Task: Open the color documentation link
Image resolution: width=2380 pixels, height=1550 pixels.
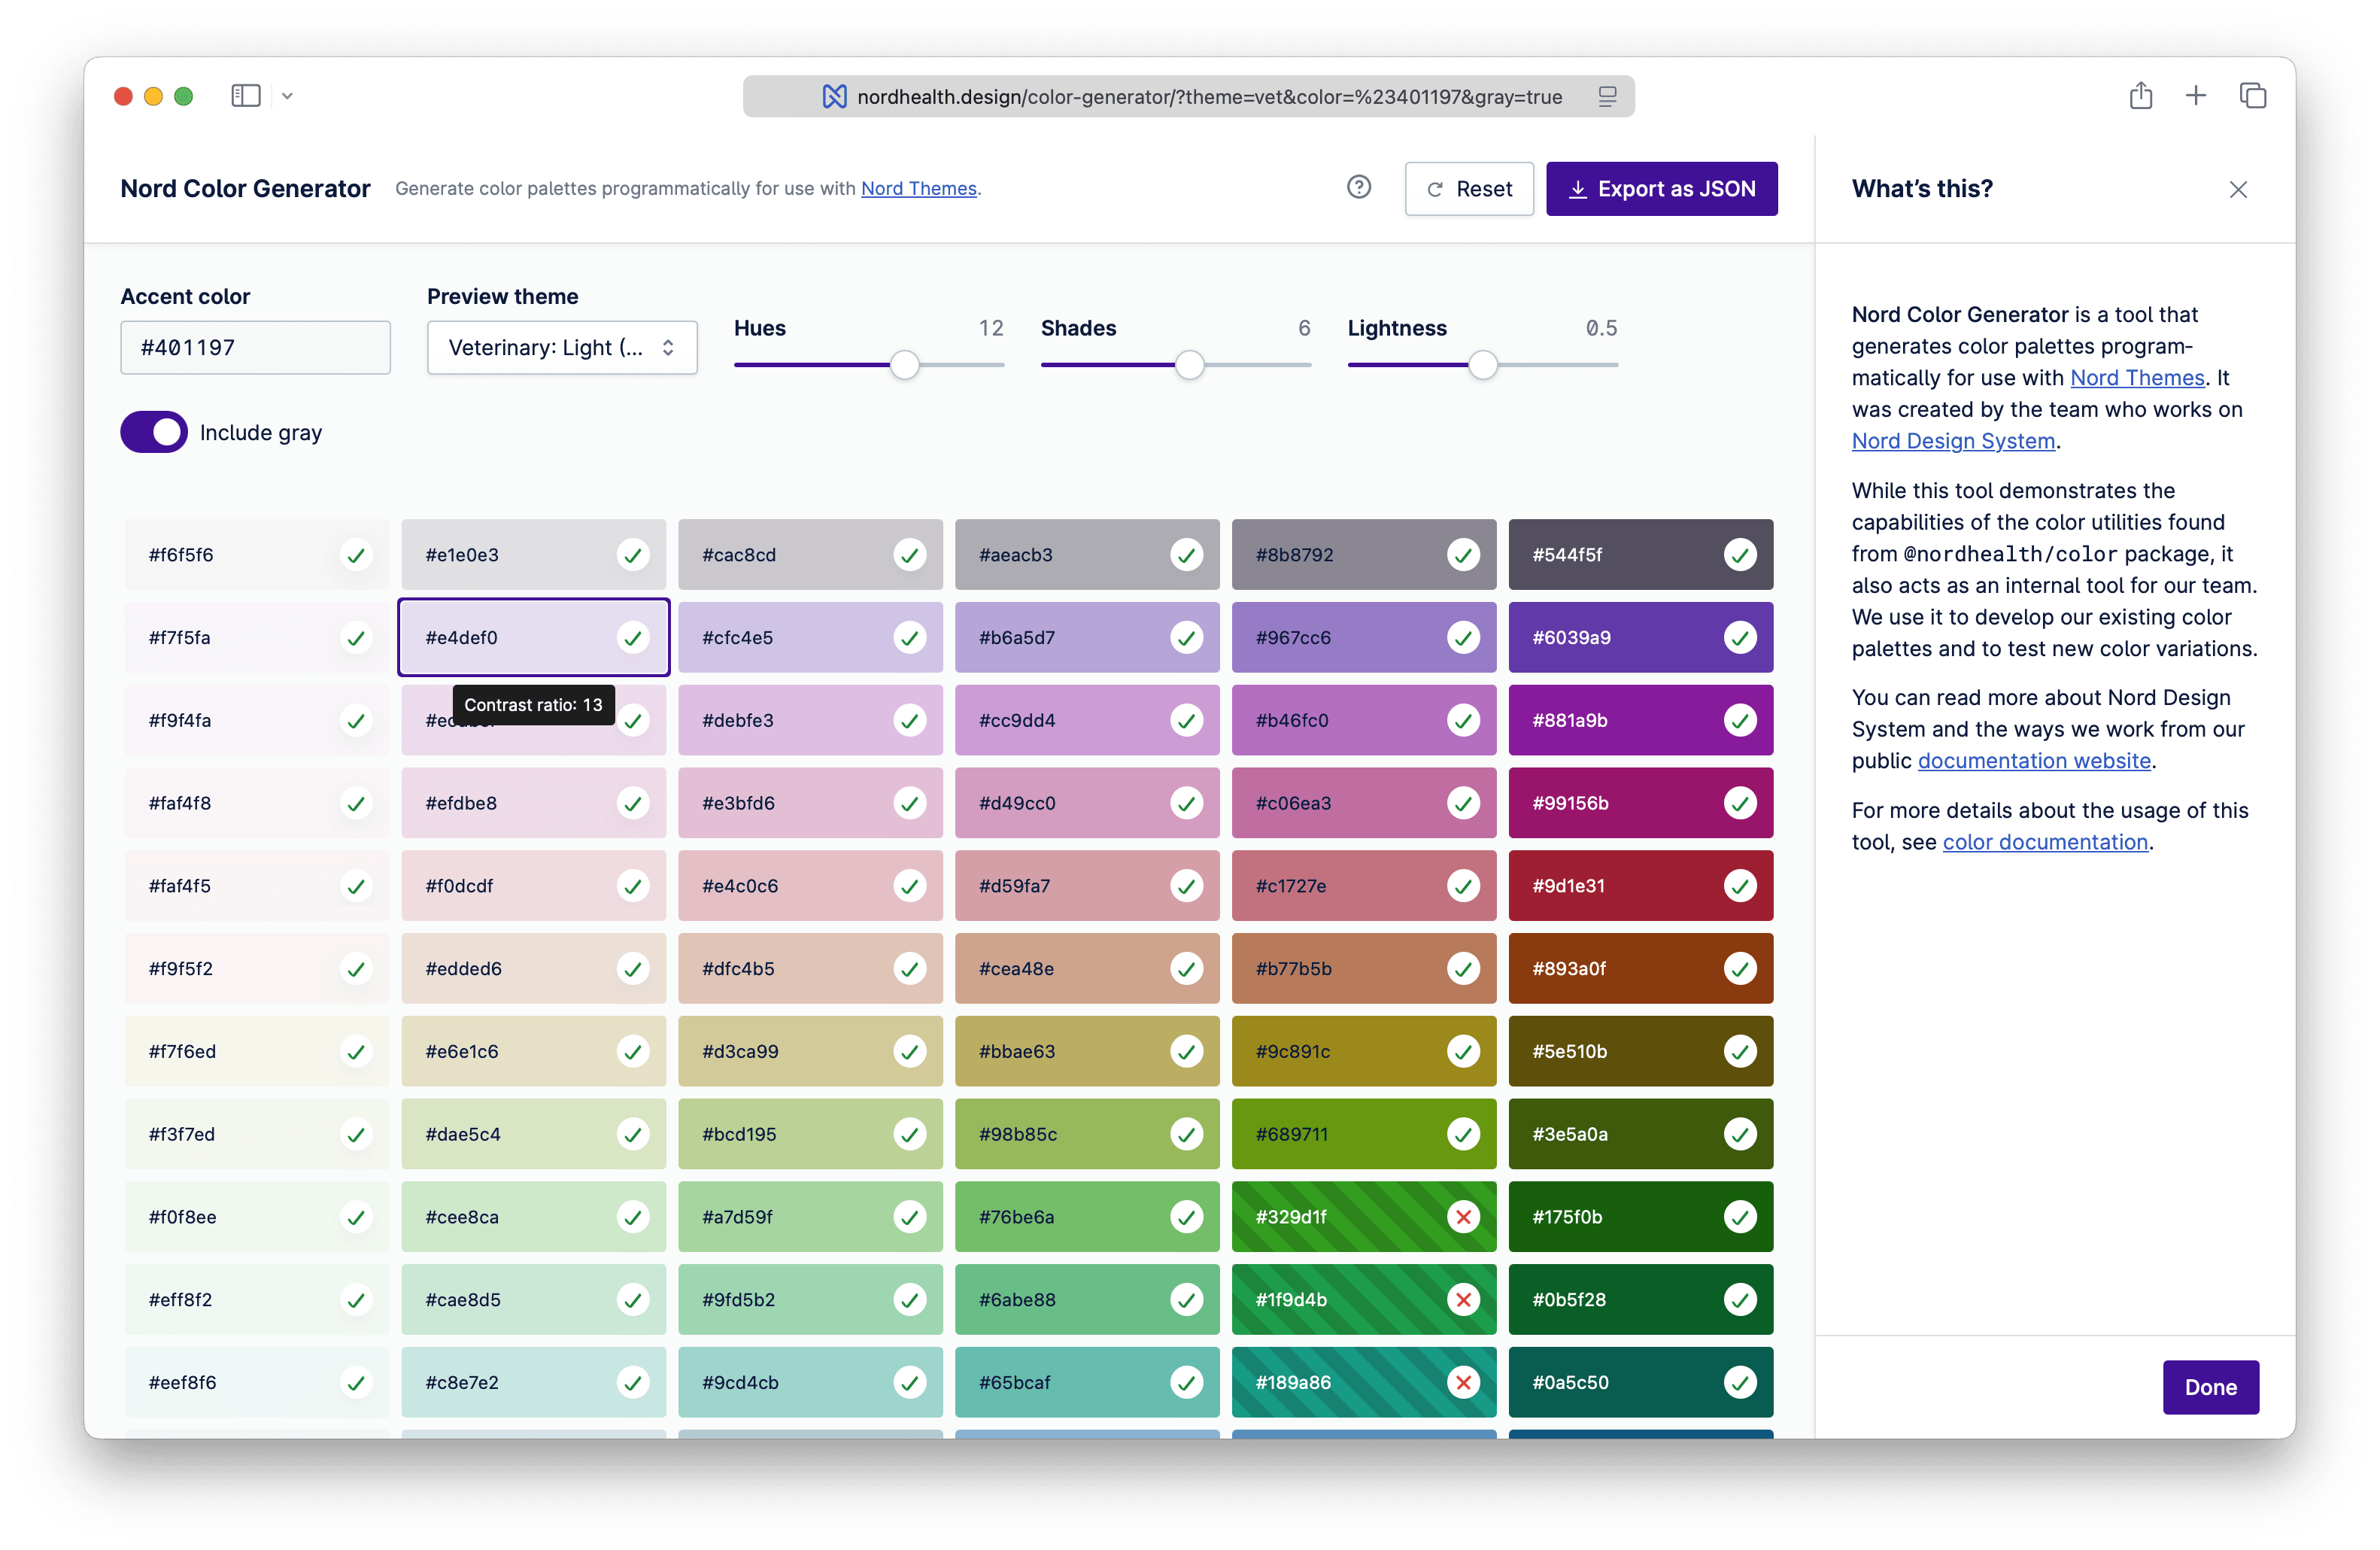Action: [x=2045, y=842]
